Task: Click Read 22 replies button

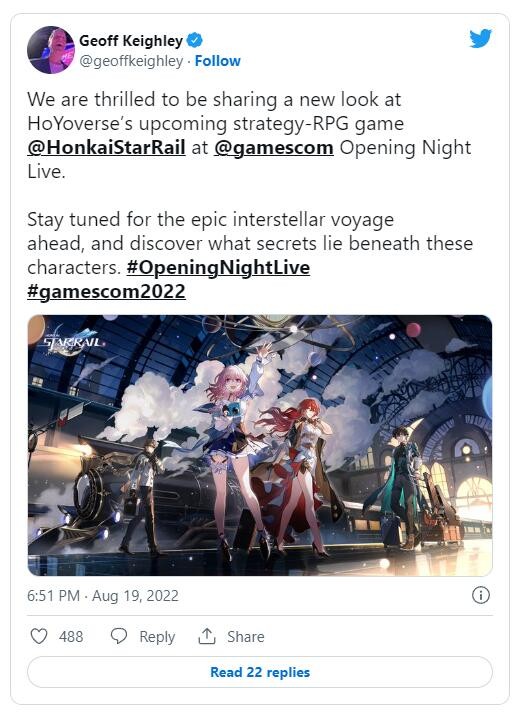Action: [260, 672]
